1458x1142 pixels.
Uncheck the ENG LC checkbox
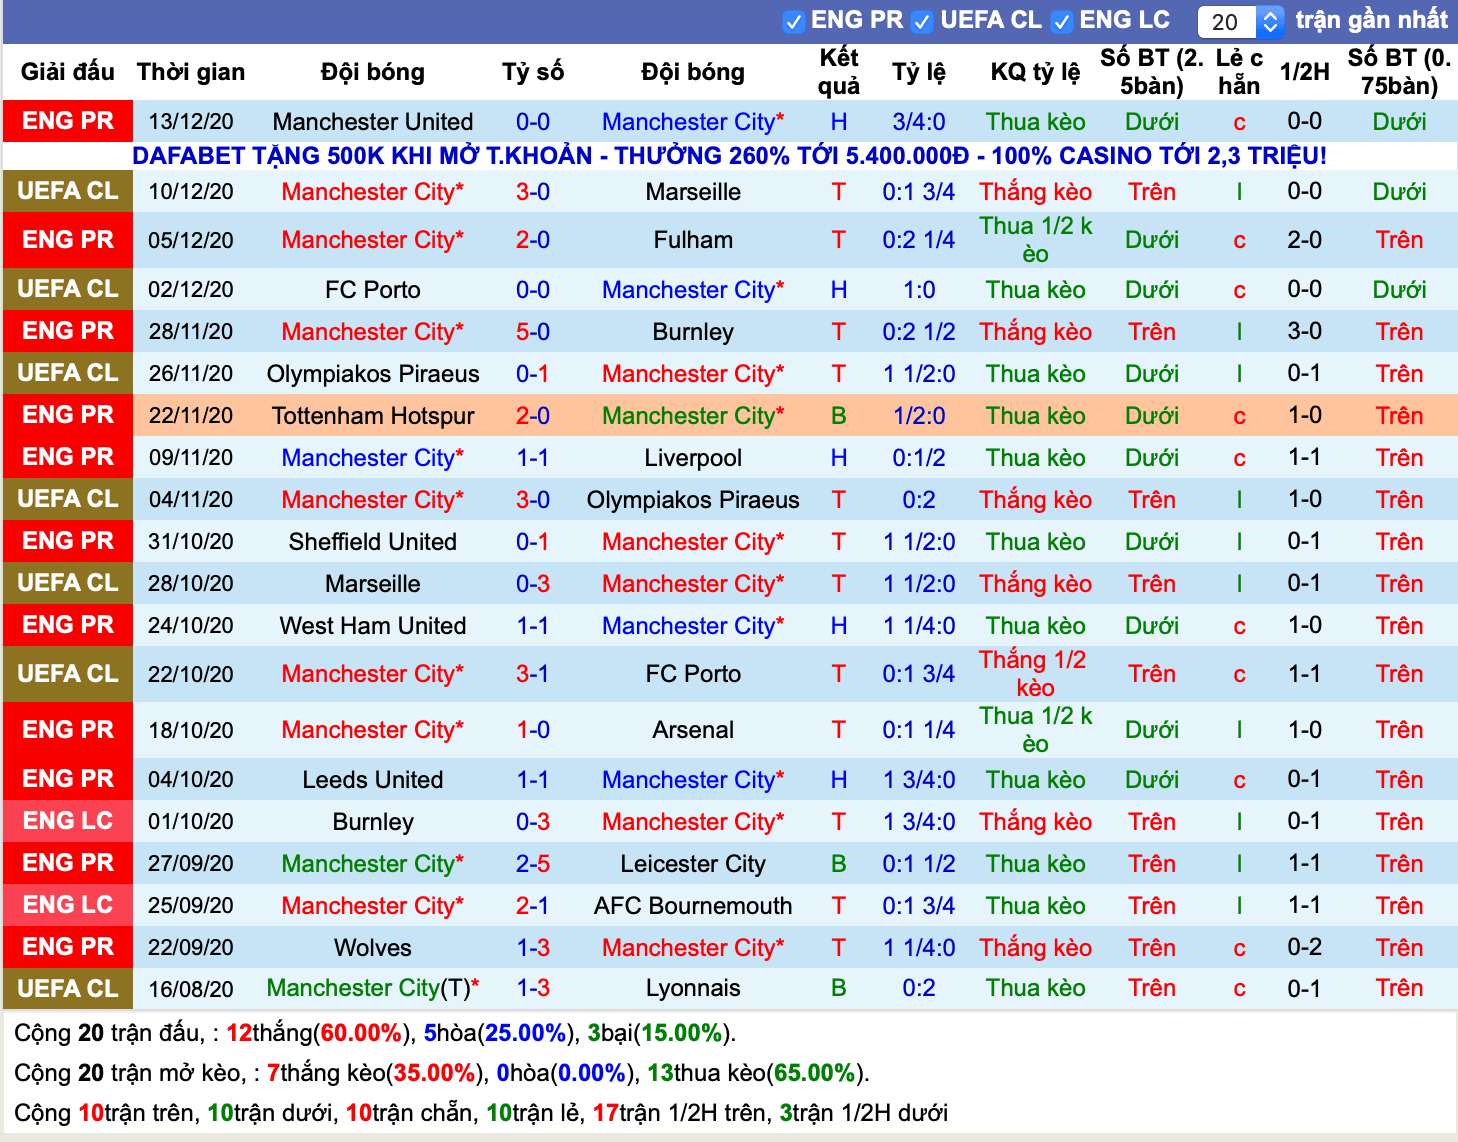coord(1061,21)
